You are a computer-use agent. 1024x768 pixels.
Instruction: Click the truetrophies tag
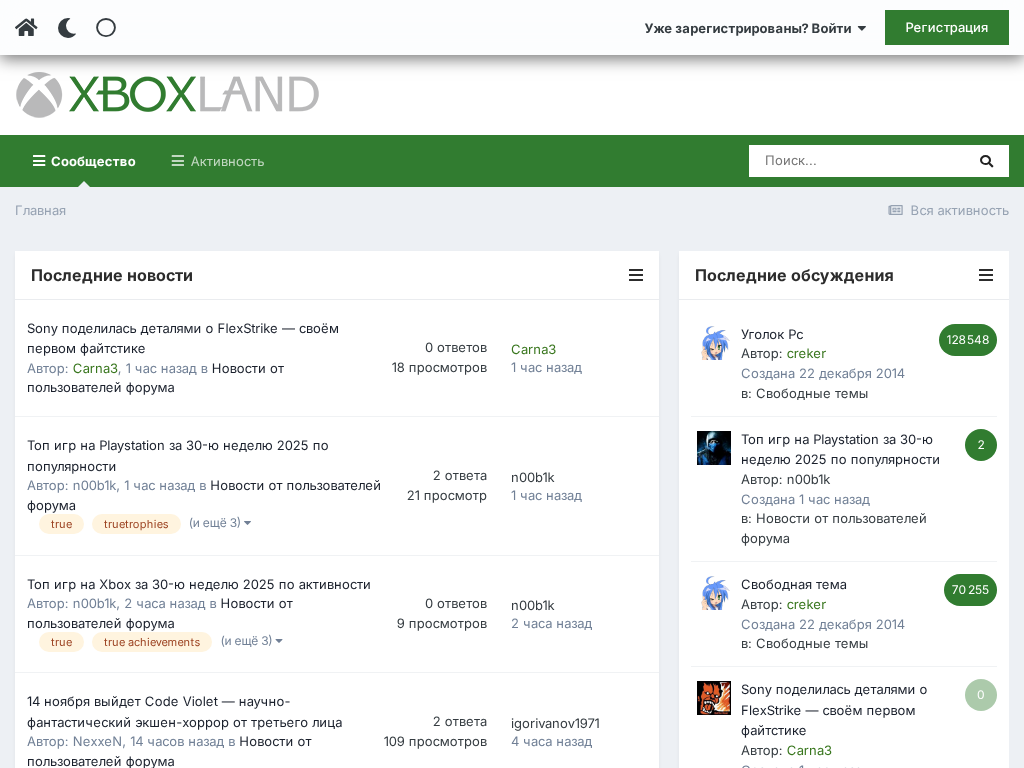(x=136, y=524)
